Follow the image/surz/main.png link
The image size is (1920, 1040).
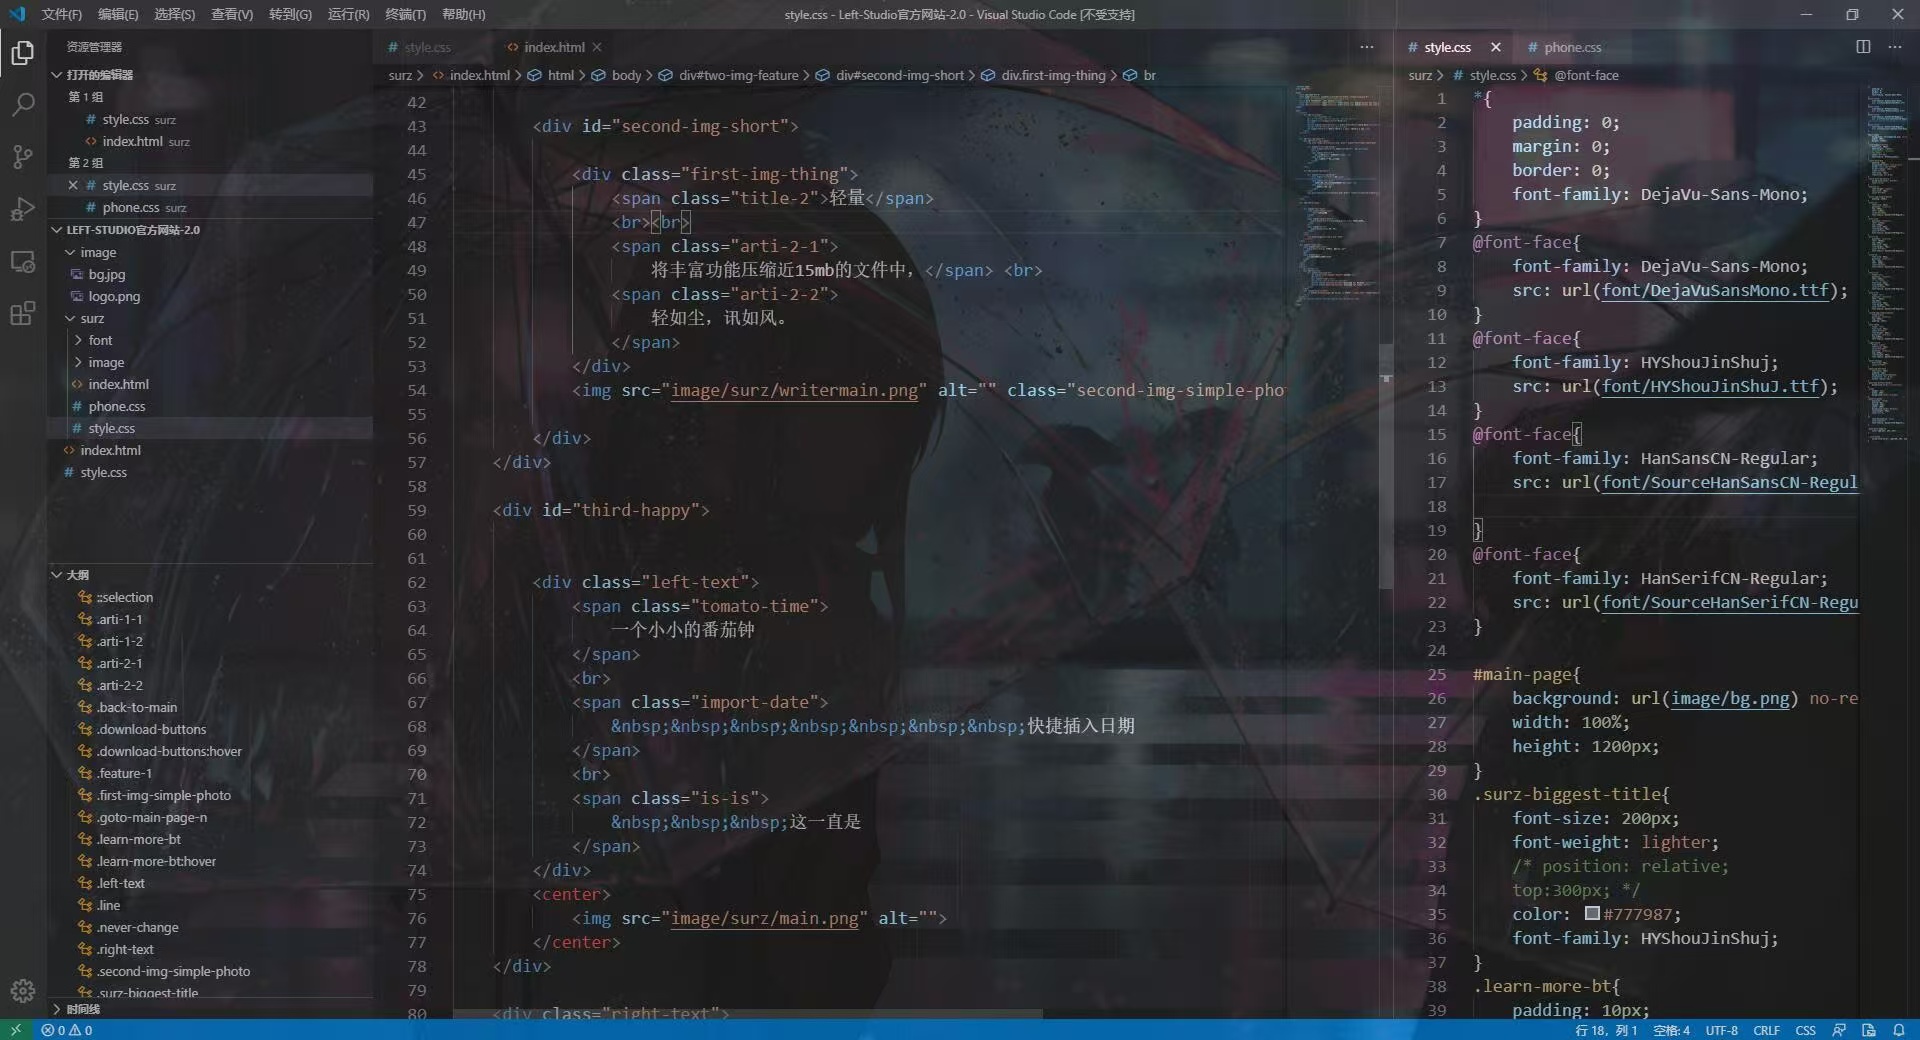point(764,918)
